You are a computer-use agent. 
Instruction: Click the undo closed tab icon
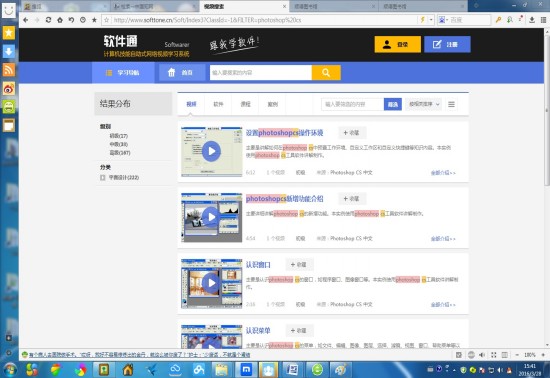[71, 20]
